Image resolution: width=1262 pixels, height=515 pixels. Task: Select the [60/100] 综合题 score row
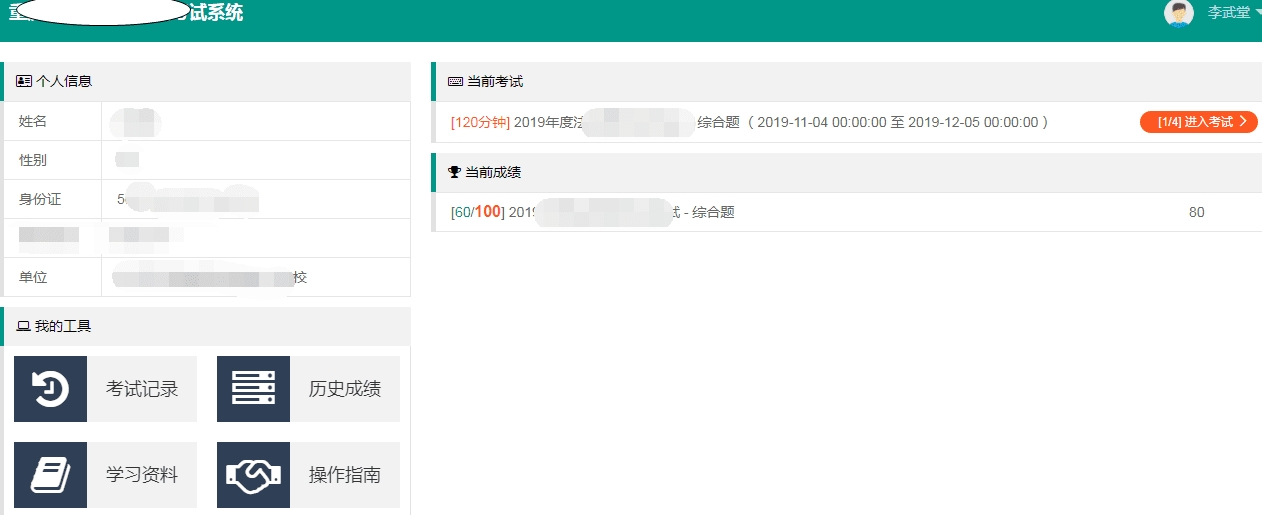(847, 212)
